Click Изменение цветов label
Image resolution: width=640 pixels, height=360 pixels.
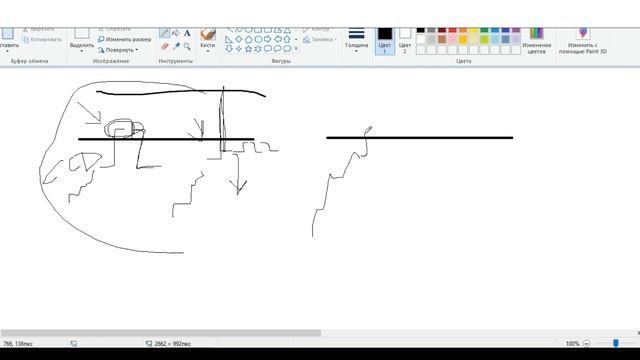tap(536, 48)
